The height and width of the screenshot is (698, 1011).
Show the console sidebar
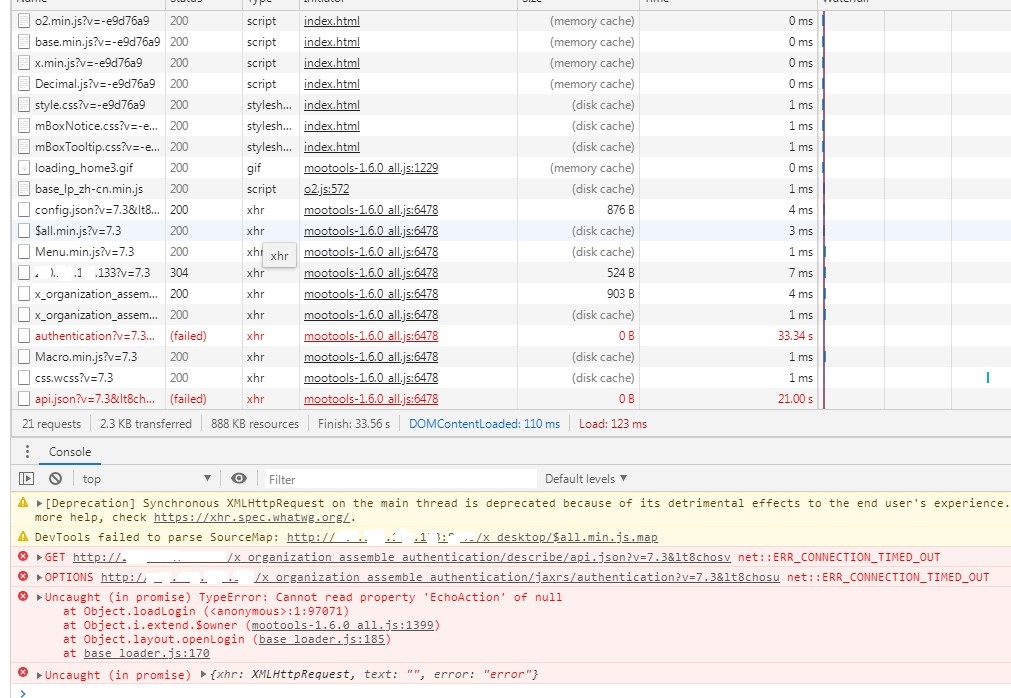click(x=27, y=479)
